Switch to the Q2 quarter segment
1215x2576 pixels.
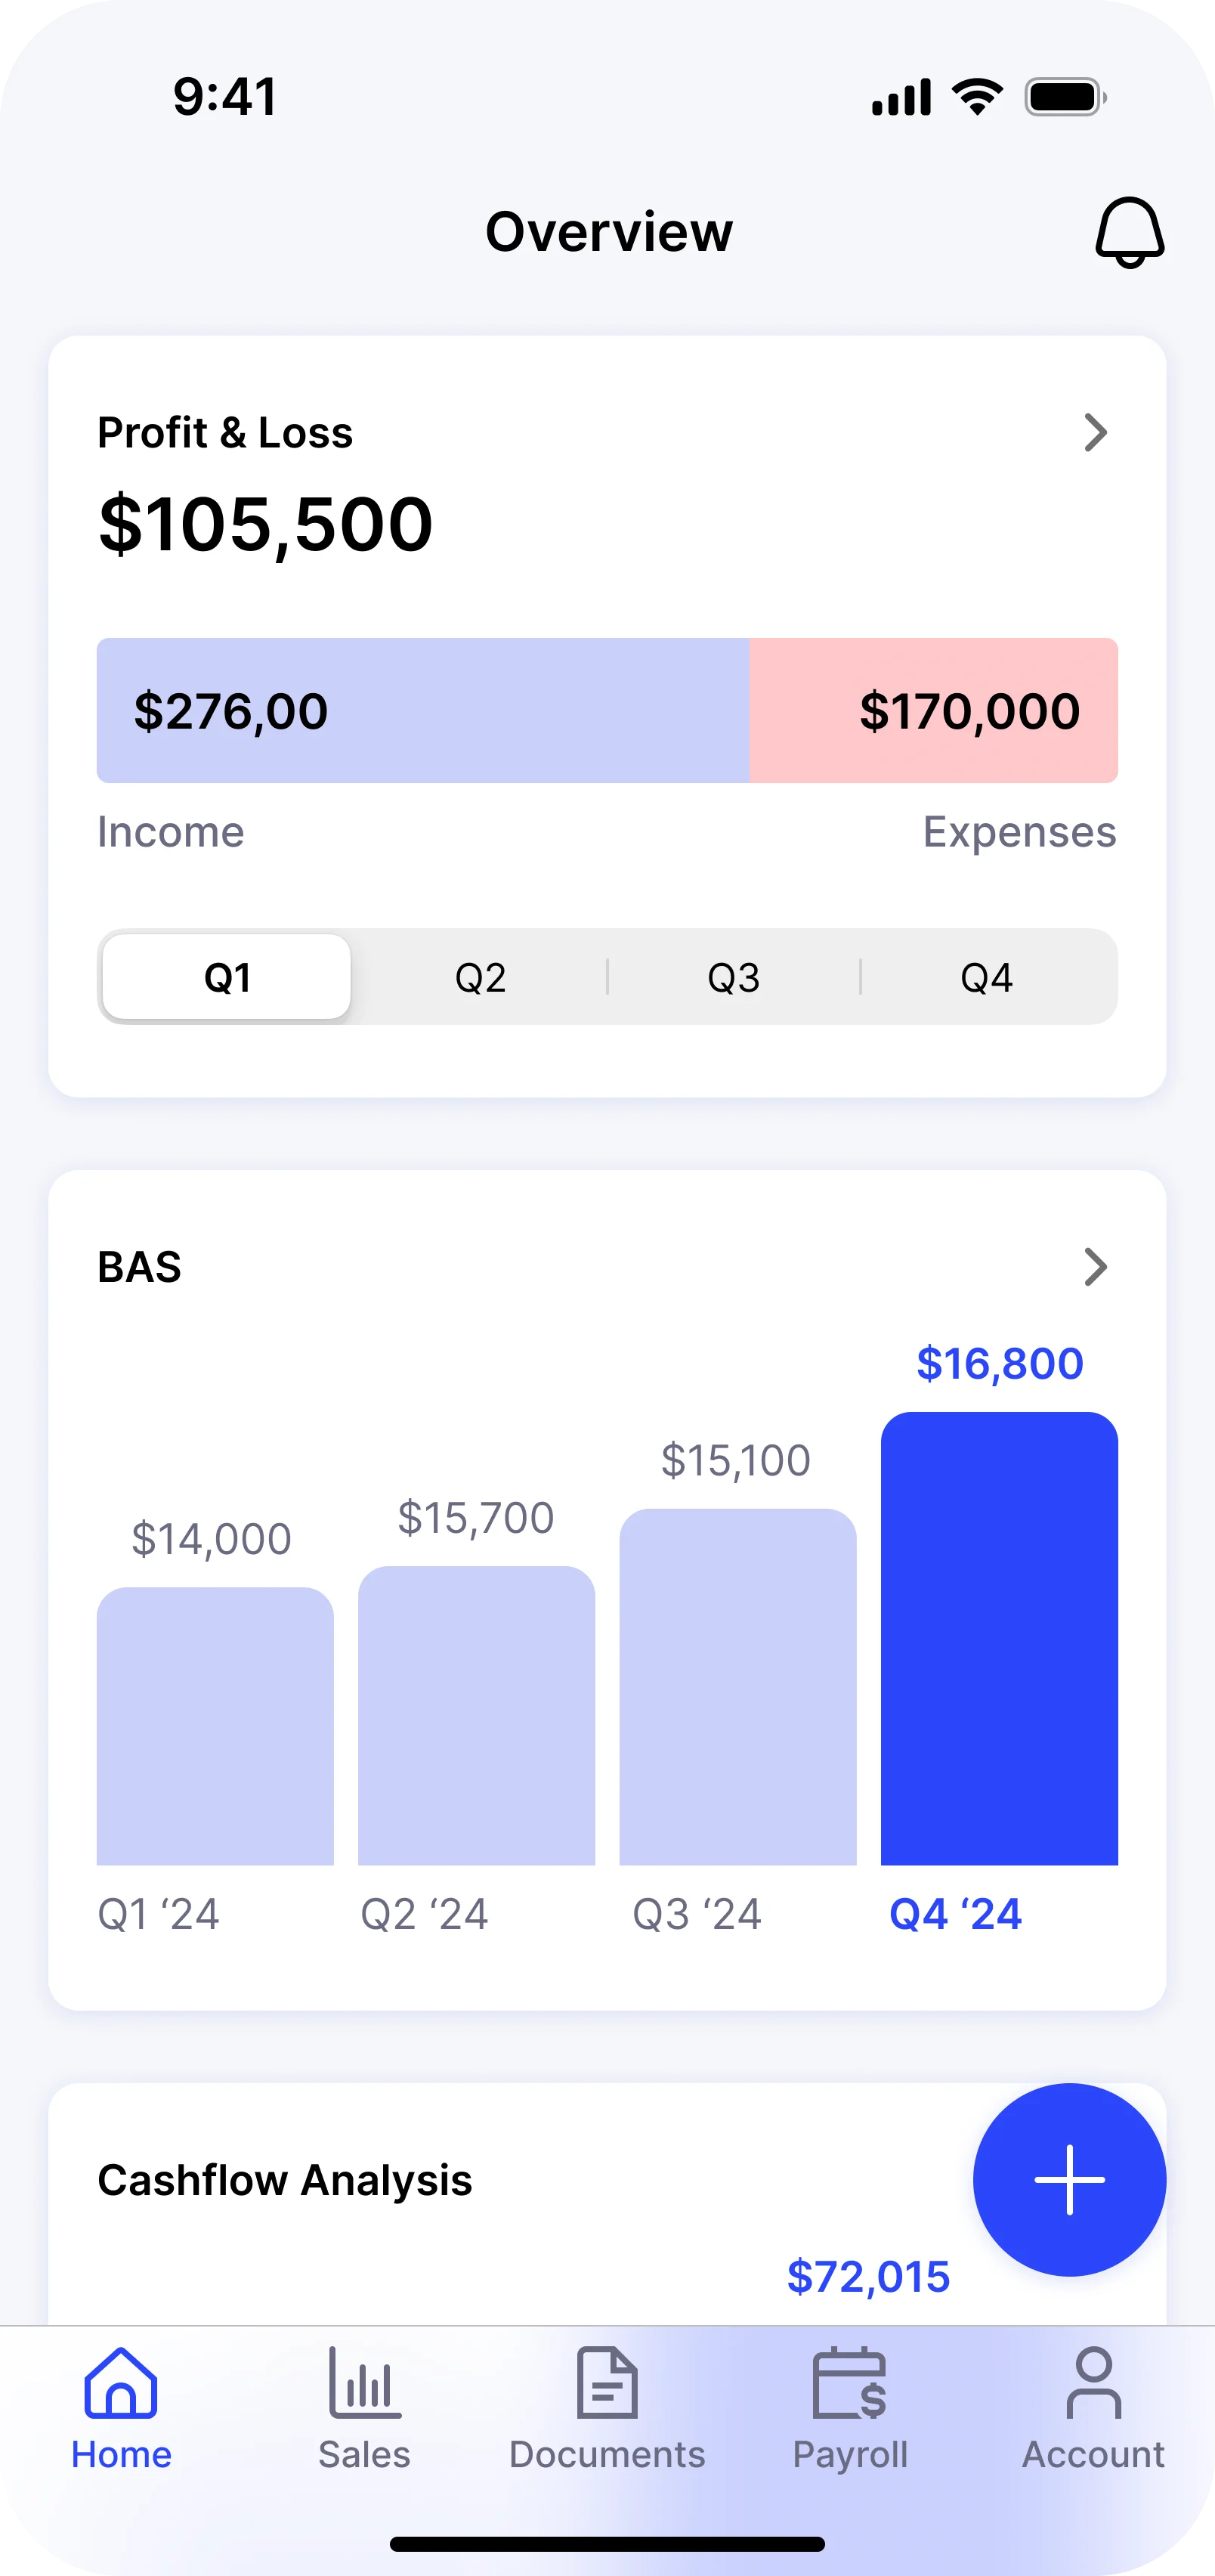click(480, 977)
